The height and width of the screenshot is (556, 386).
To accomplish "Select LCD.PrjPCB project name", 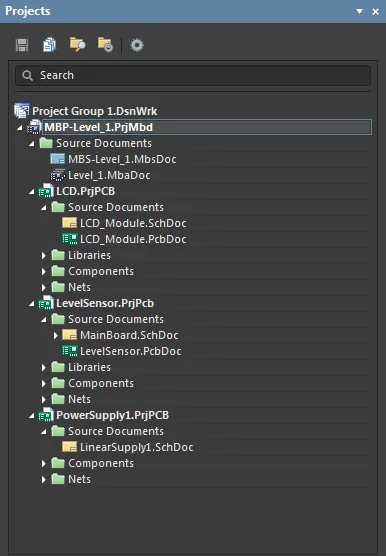I will (x=86, y=191).
